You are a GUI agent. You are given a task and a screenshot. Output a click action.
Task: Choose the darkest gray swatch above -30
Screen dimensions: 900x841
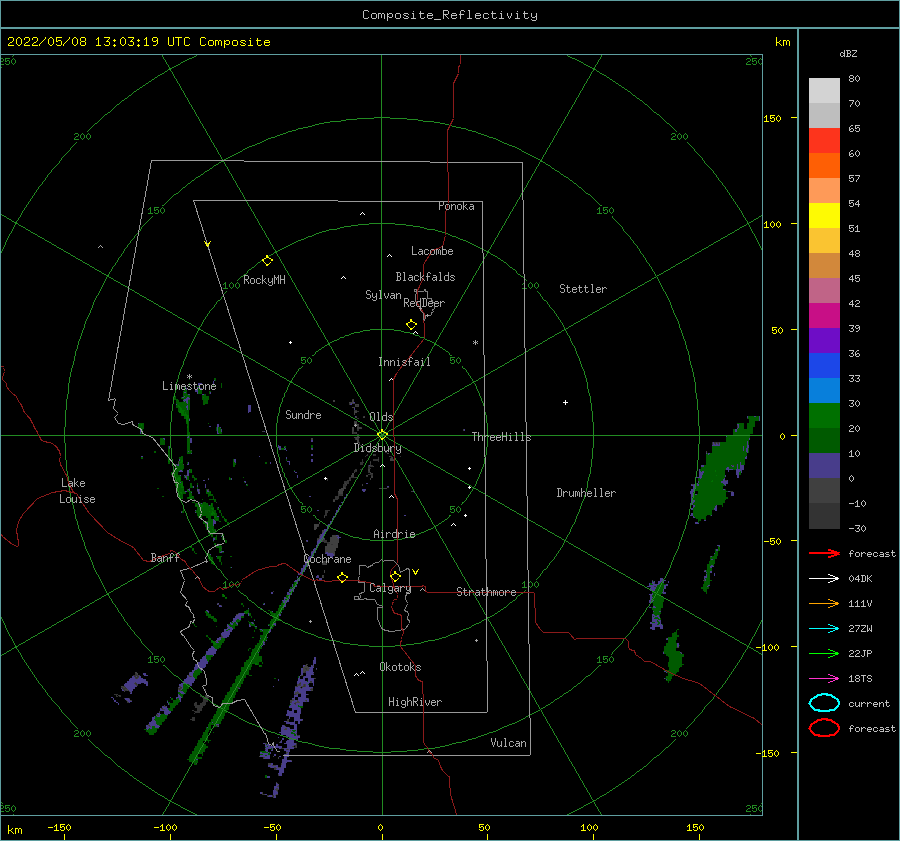pyautogui.click(x=824, y=516)
